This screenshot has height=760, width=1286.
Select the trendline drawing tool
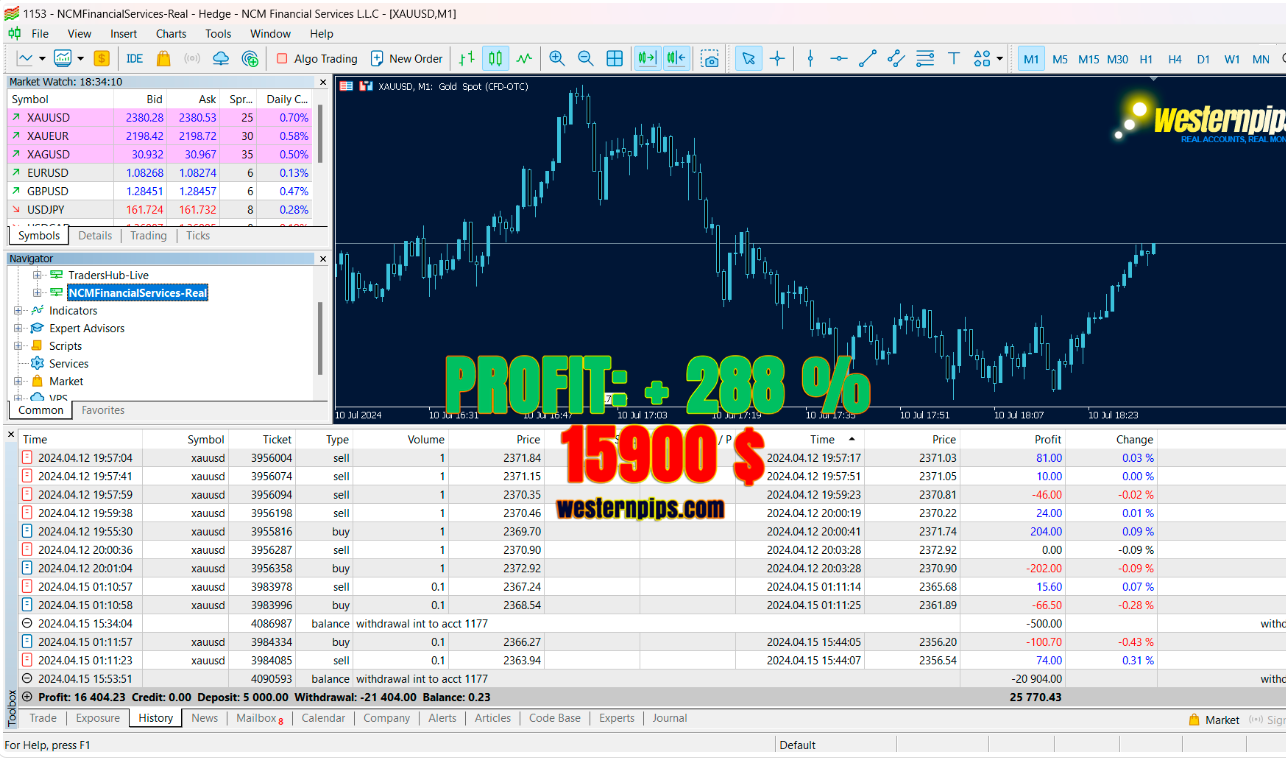pos(868,59)
